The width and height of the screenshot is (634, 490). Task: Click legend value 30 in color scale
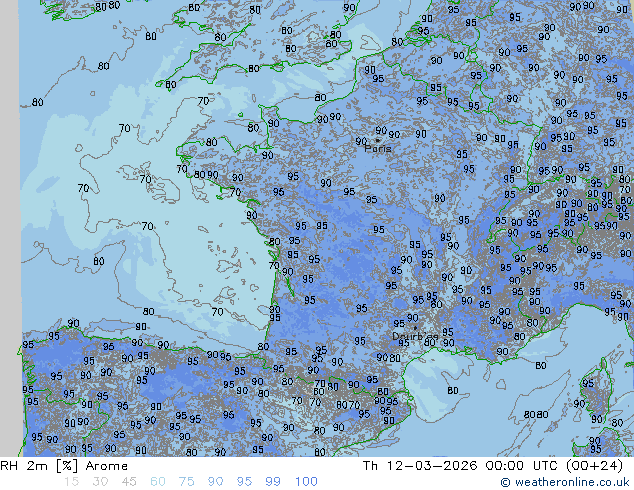point(100,482)
